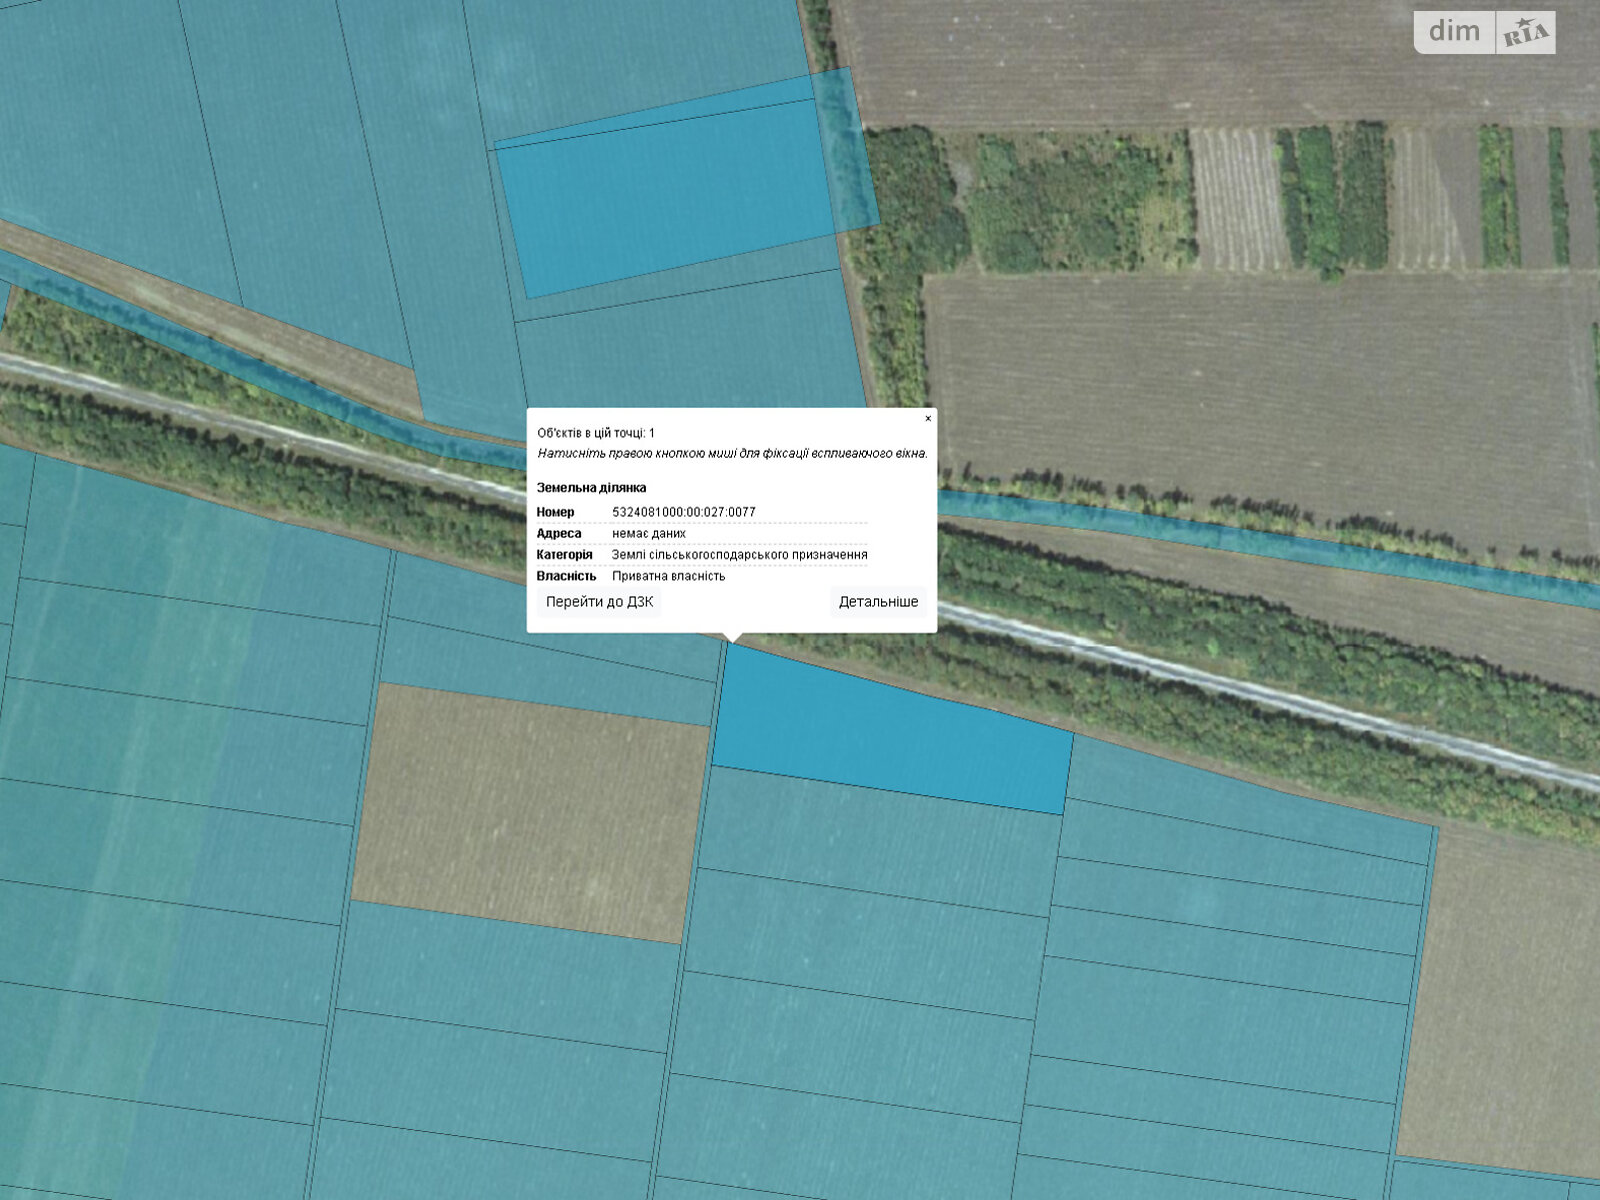Click the 'Перейти до ДЗК' button
The height and width of the screenshot is (1200, 1600).
click(599, 602)
